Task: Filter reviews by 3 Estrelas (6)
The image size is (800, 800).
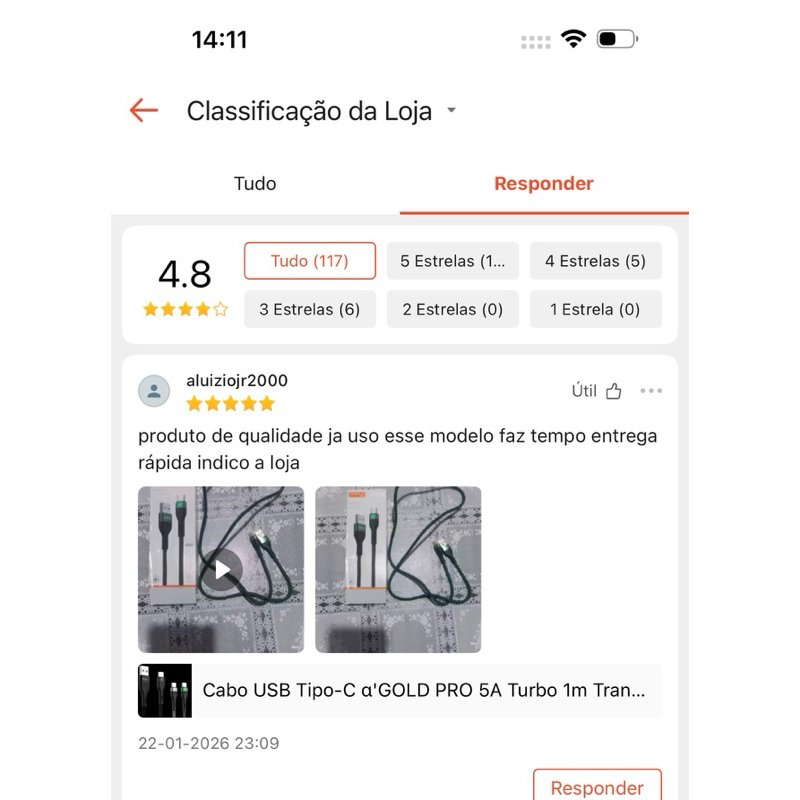Action: 310,309
